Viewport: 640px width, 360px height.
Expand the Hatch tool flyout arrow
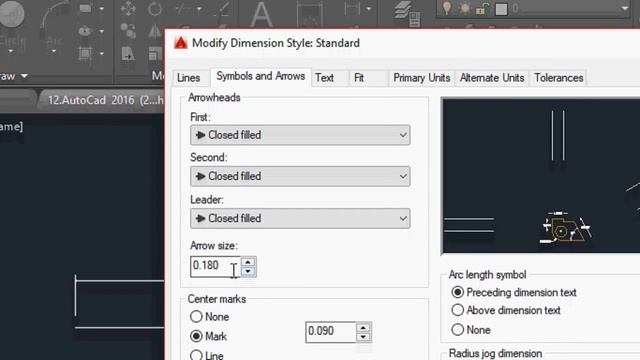point(102,53)
